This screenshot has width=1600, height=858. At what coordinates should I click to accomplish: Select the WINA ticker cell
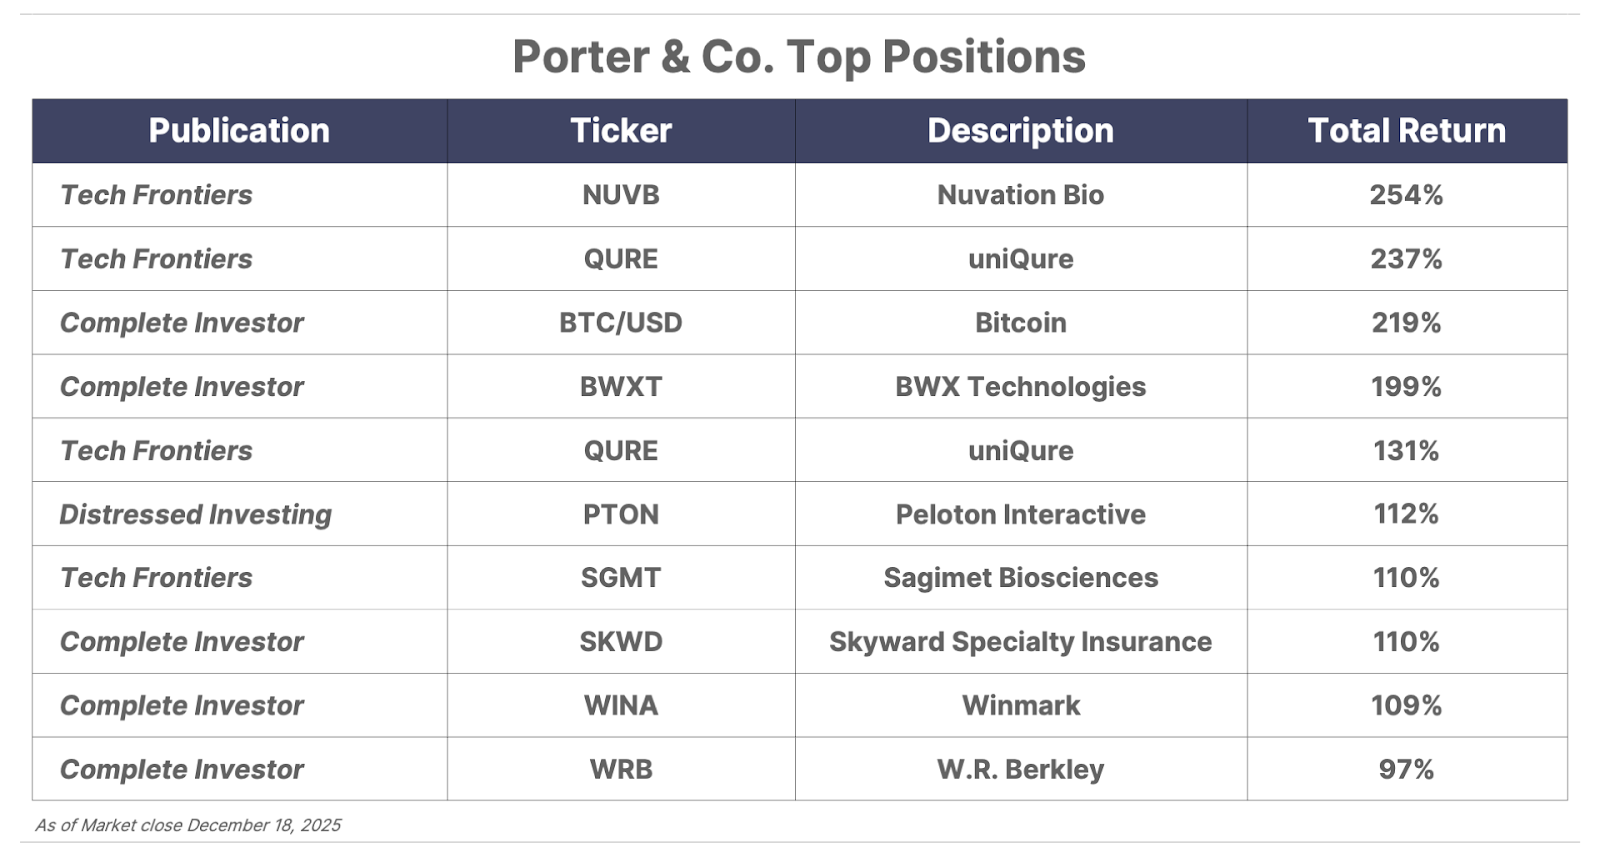(x=621, y=706)
